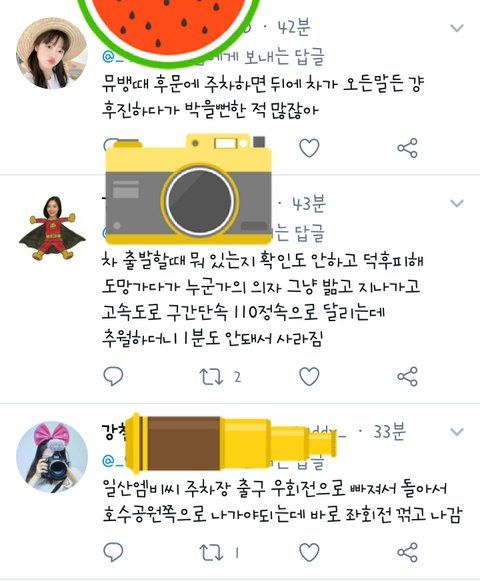Reply to the 일산엠비씨 주차장 tweet
Image resolution: width=480 pixels, height=581 pixels.
click(113, 552)
